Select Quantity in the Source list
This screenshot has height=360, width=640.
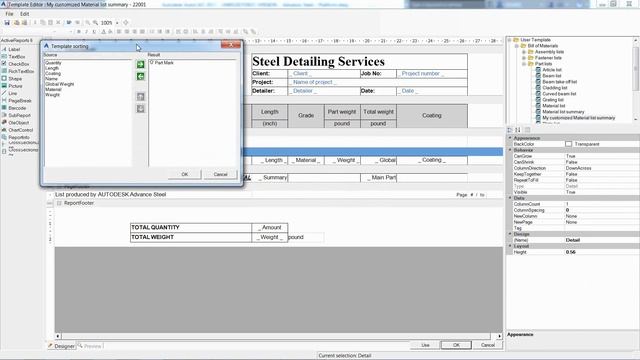(53, 63)
